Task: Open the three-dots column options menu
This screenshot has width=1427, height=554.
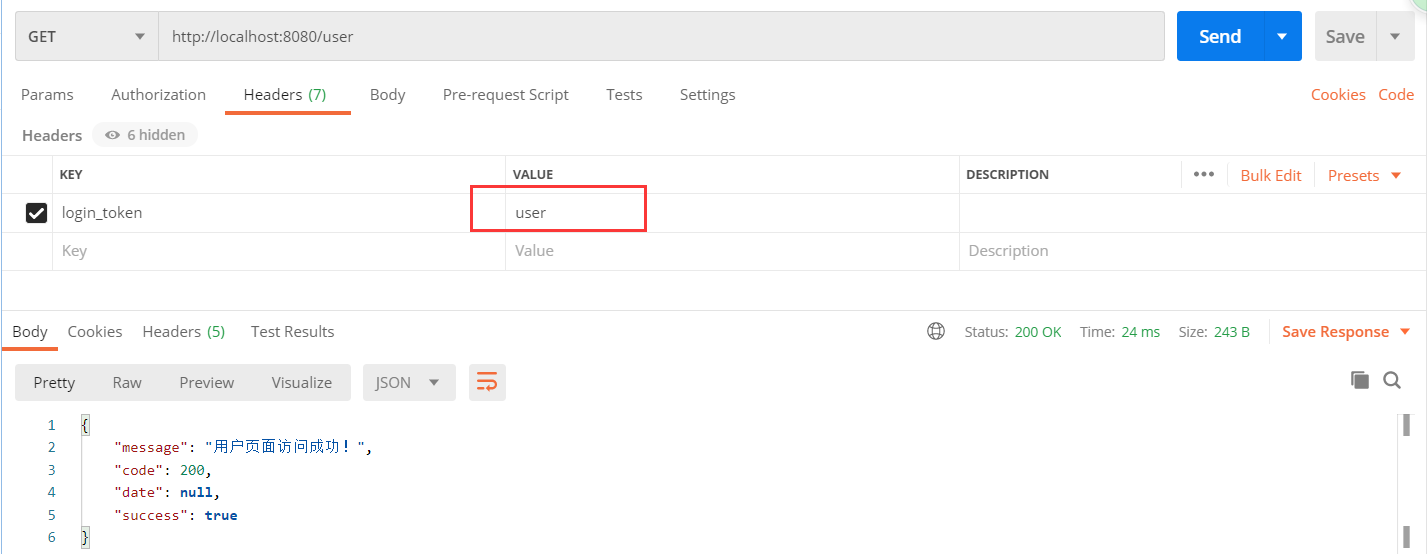Action: tap(1204, 174)
